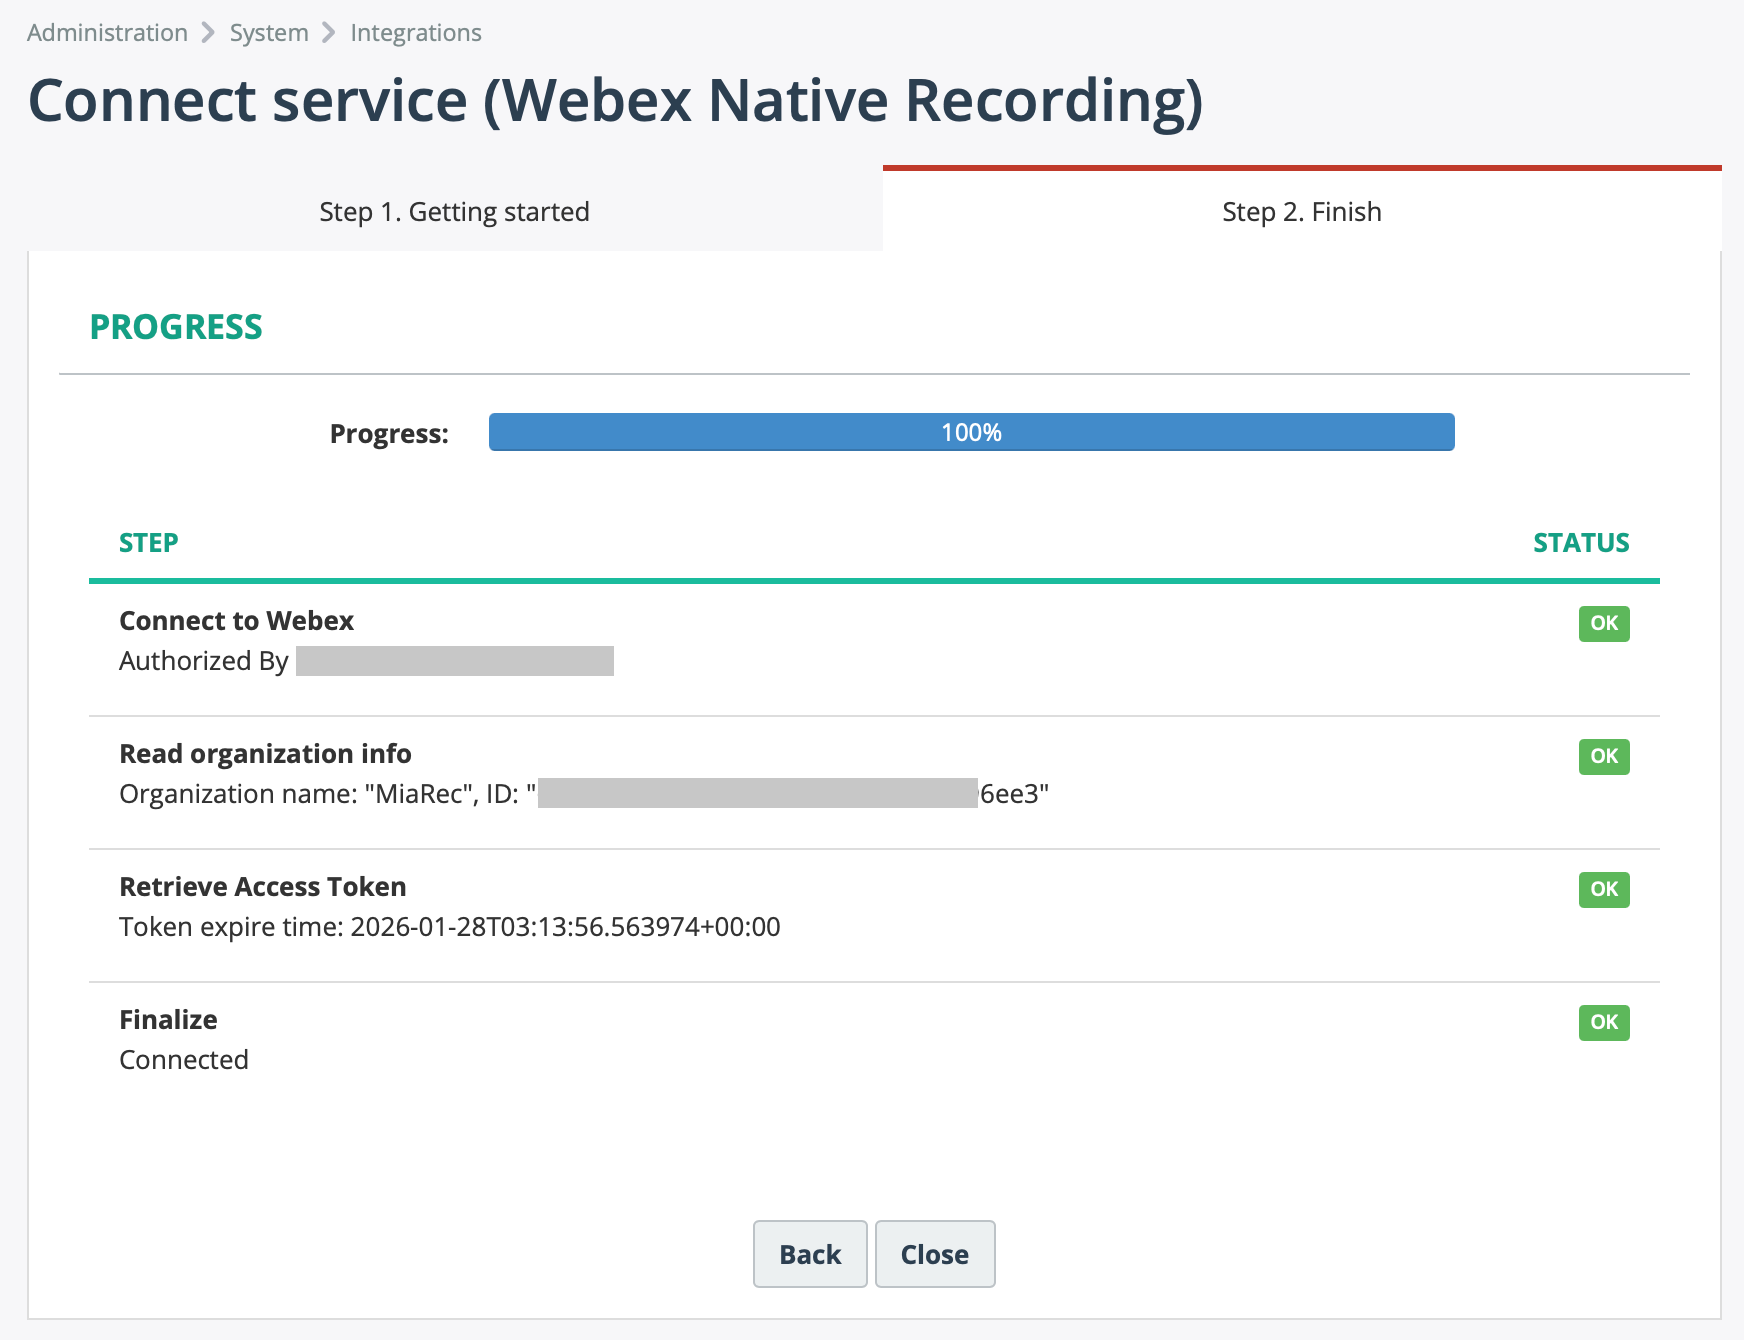Click the breadcrumb chevron after System

click(330, 31)
